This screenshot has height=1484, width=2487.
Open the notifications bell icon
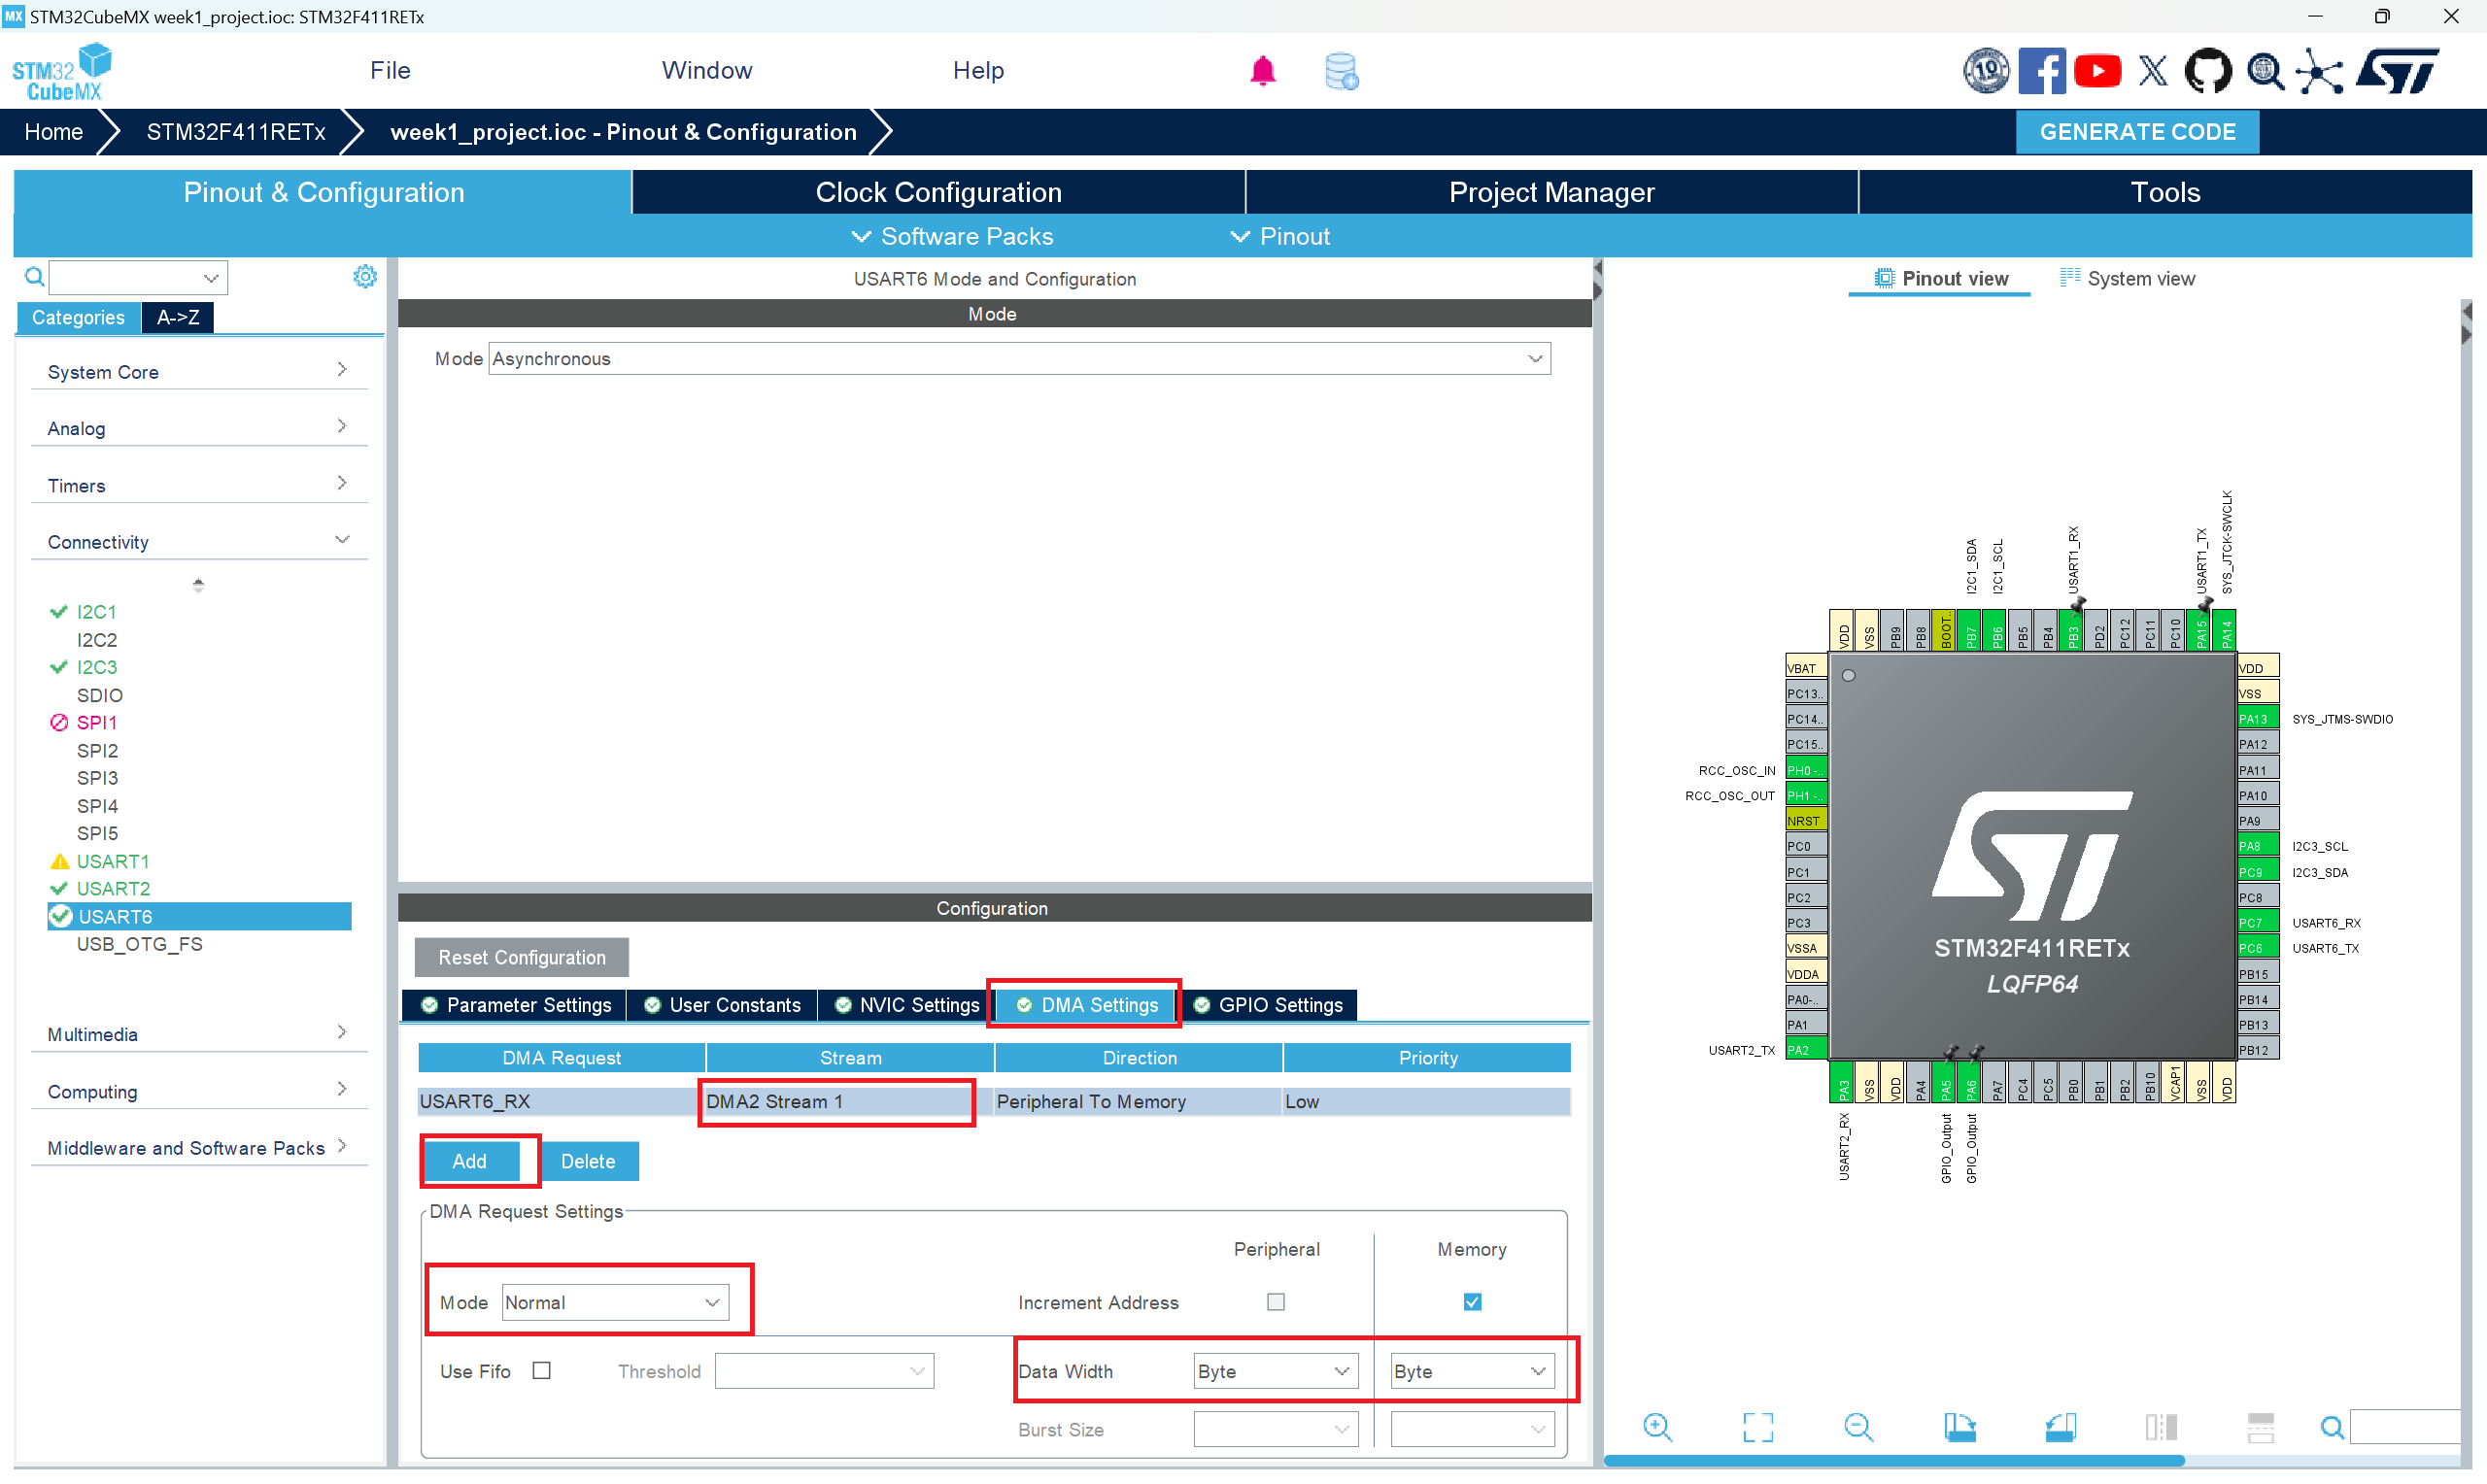(x=1262, y=71)
